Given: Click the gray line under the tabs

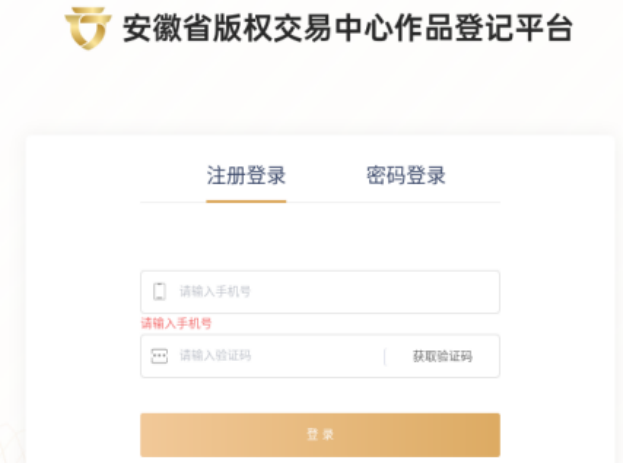Looking at the screenshot, I should (x=393, y=202).
